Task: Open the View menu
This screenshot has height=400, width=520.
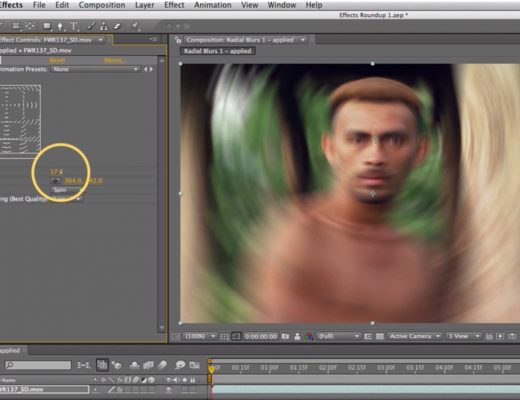Action: point(249,5)
